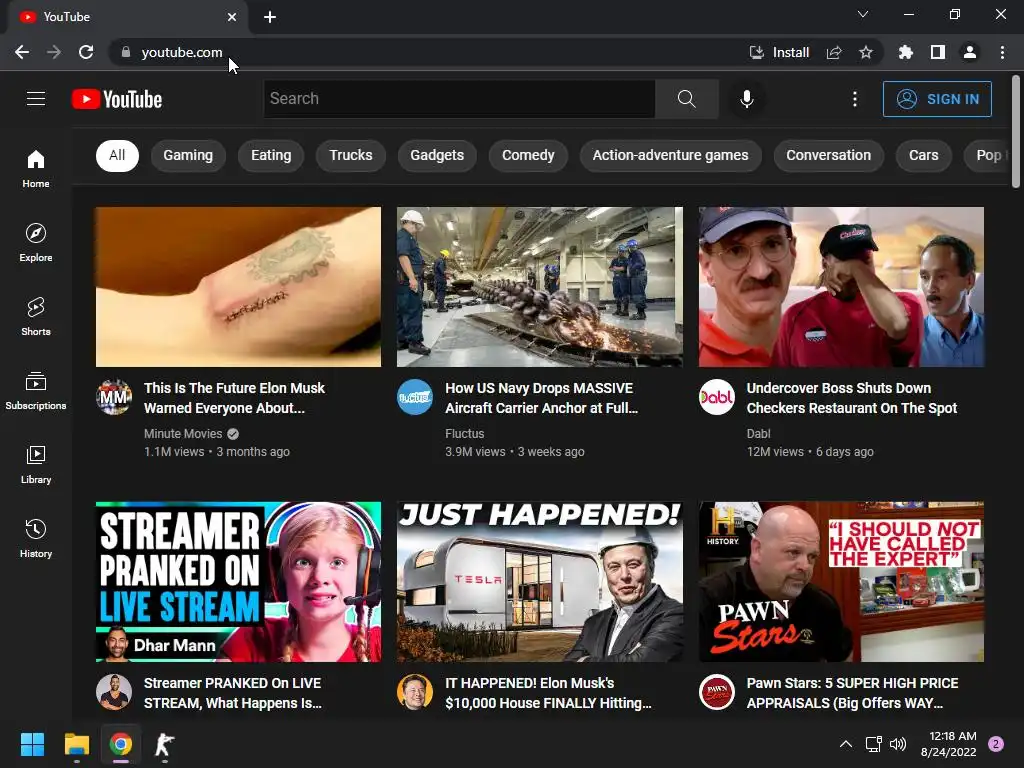Viewport: 1024px width, 768px height.
Task: Open the hamburger guide menu
Action: point(36,99)
